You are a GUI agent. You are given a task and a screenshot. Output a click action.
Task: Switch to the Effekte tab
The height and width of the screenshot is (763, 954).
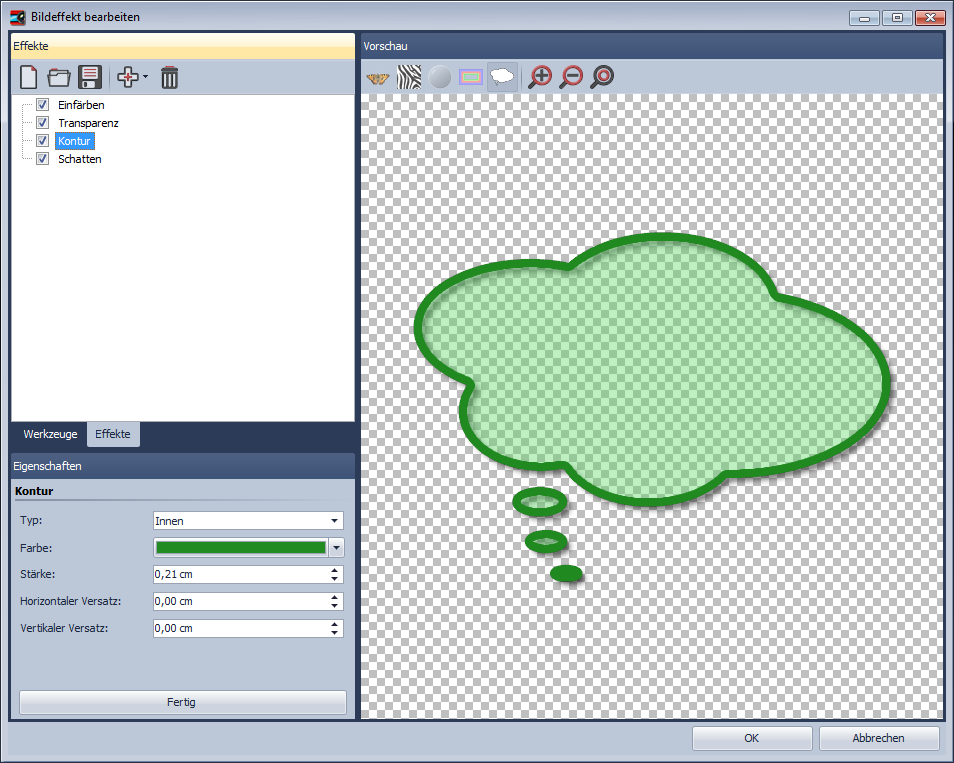[113, 434]
